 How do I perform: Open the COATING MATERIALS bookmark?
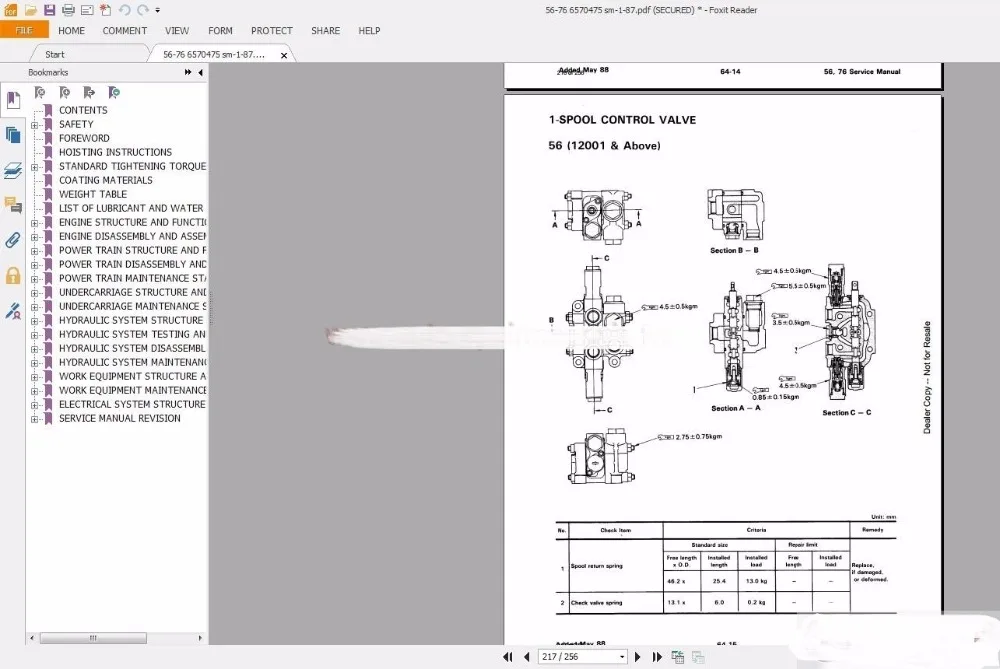point(106,180)
